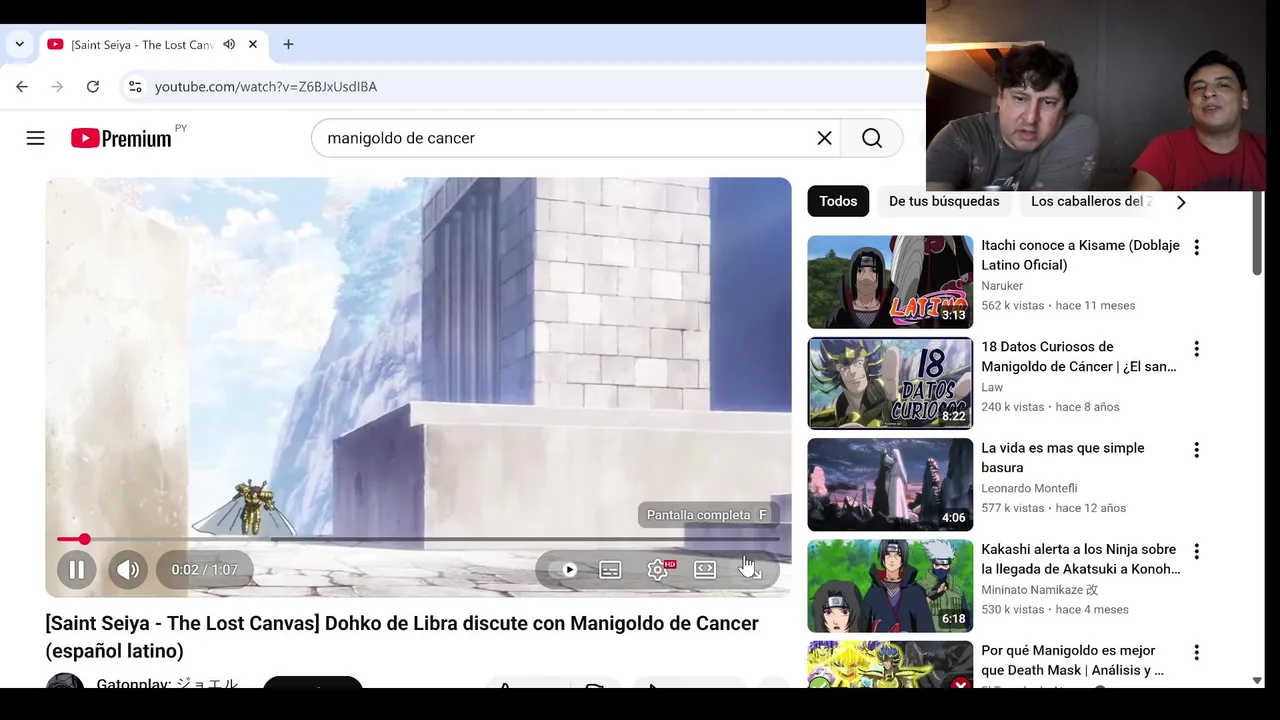Click the page vertical scrollbar thumb
Viewport: 1280px width, 720px height.
1257,232
